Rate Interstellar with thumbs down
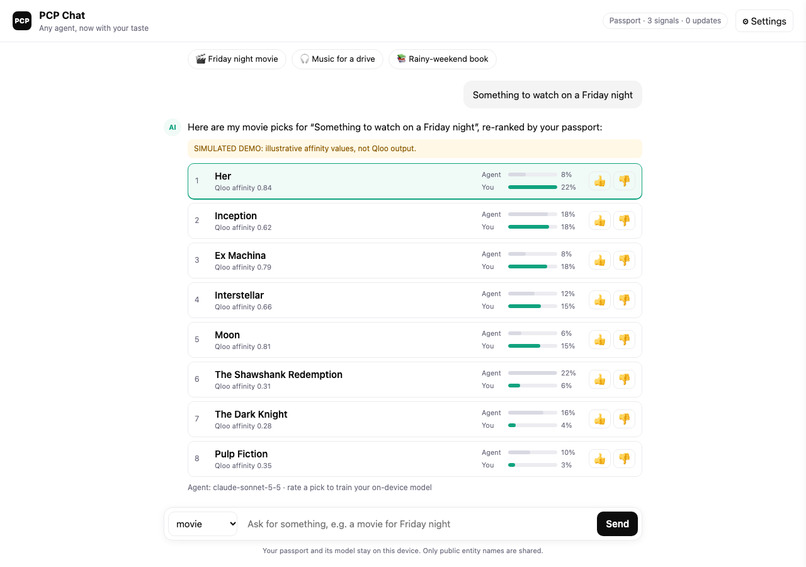The height and width of the screenshot is (567, 806). (624, 300)
